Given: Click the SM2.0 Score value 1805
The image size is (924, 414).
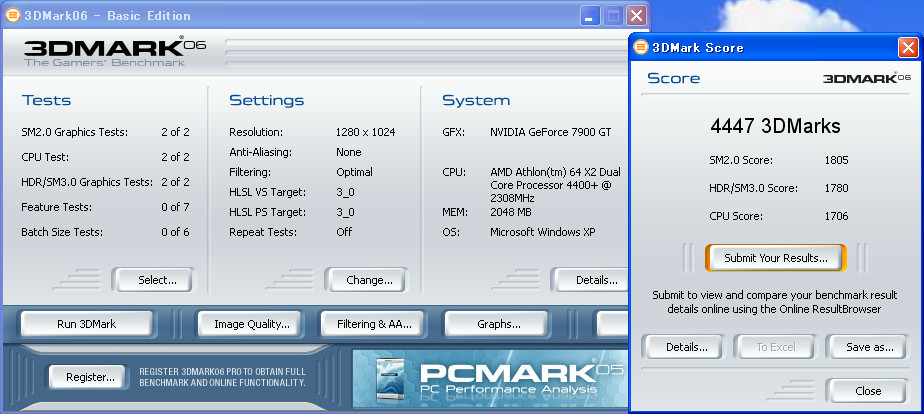Looking at the screenshot, I should (837, 160).
